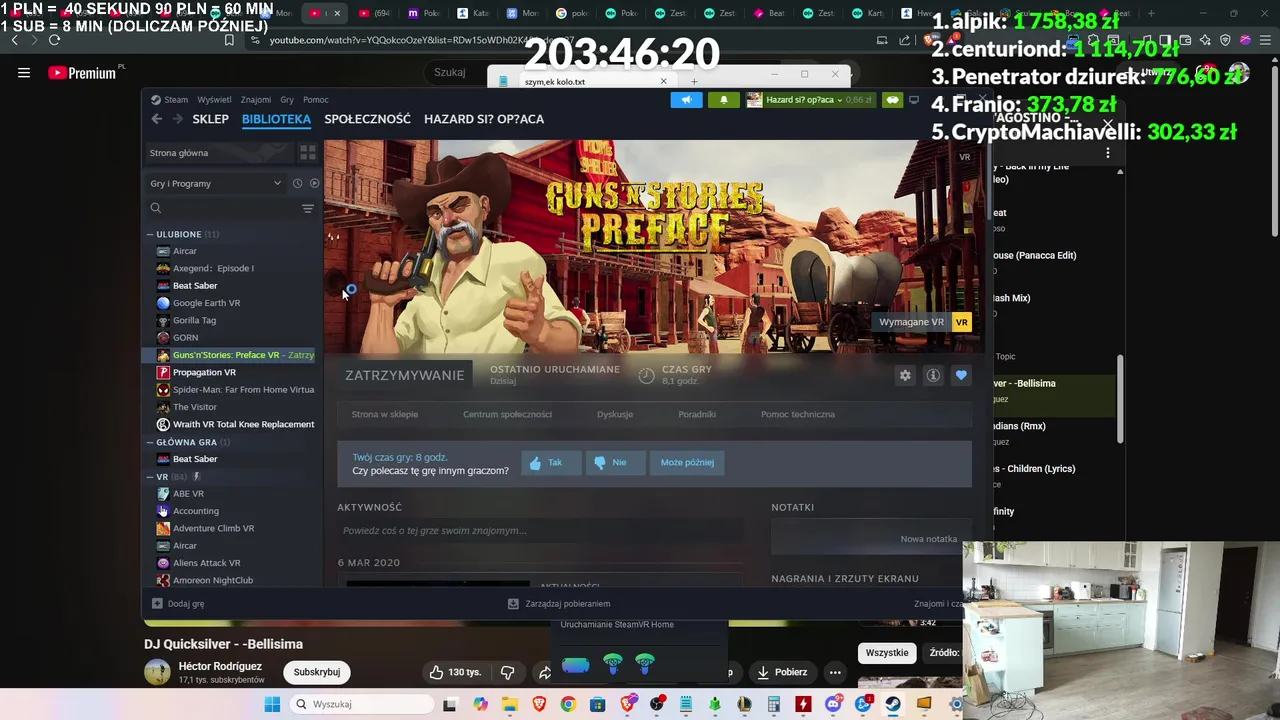Viewport: 1280px width, 720px height.
Task: Reload the browser page
Action: click(54, 40)
